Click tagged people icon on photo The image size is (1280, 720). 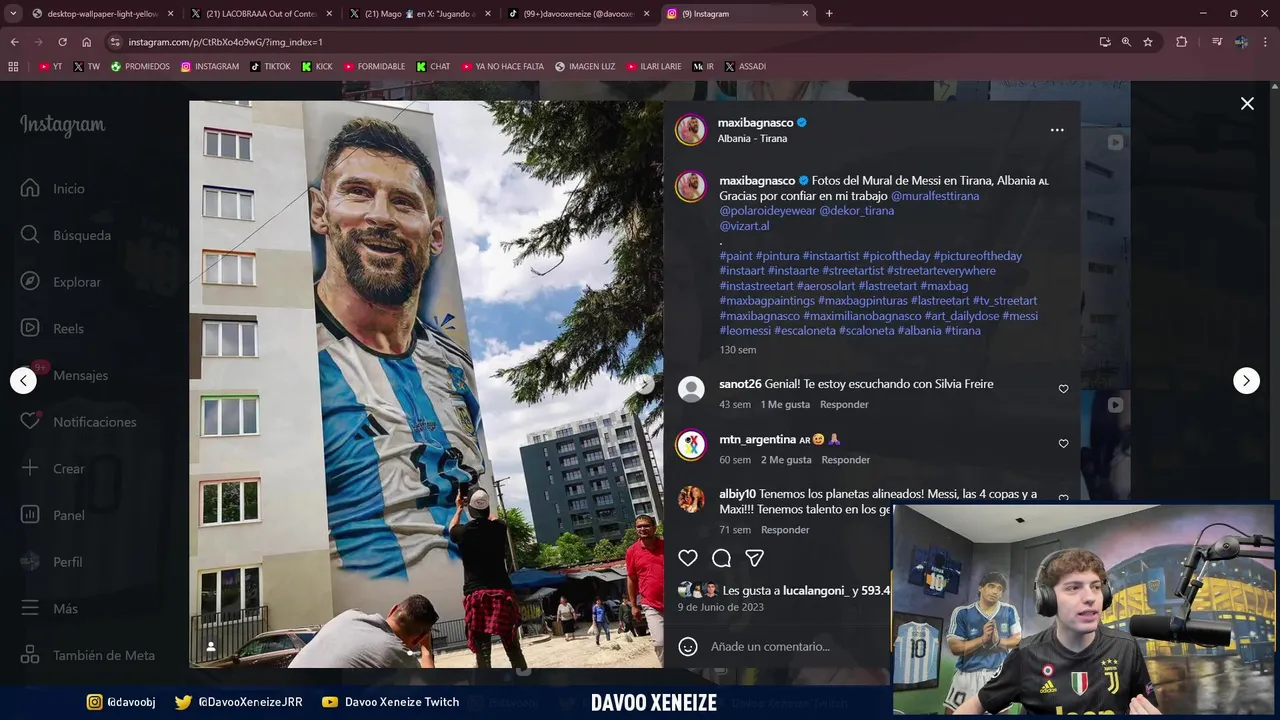pos(210,647)
